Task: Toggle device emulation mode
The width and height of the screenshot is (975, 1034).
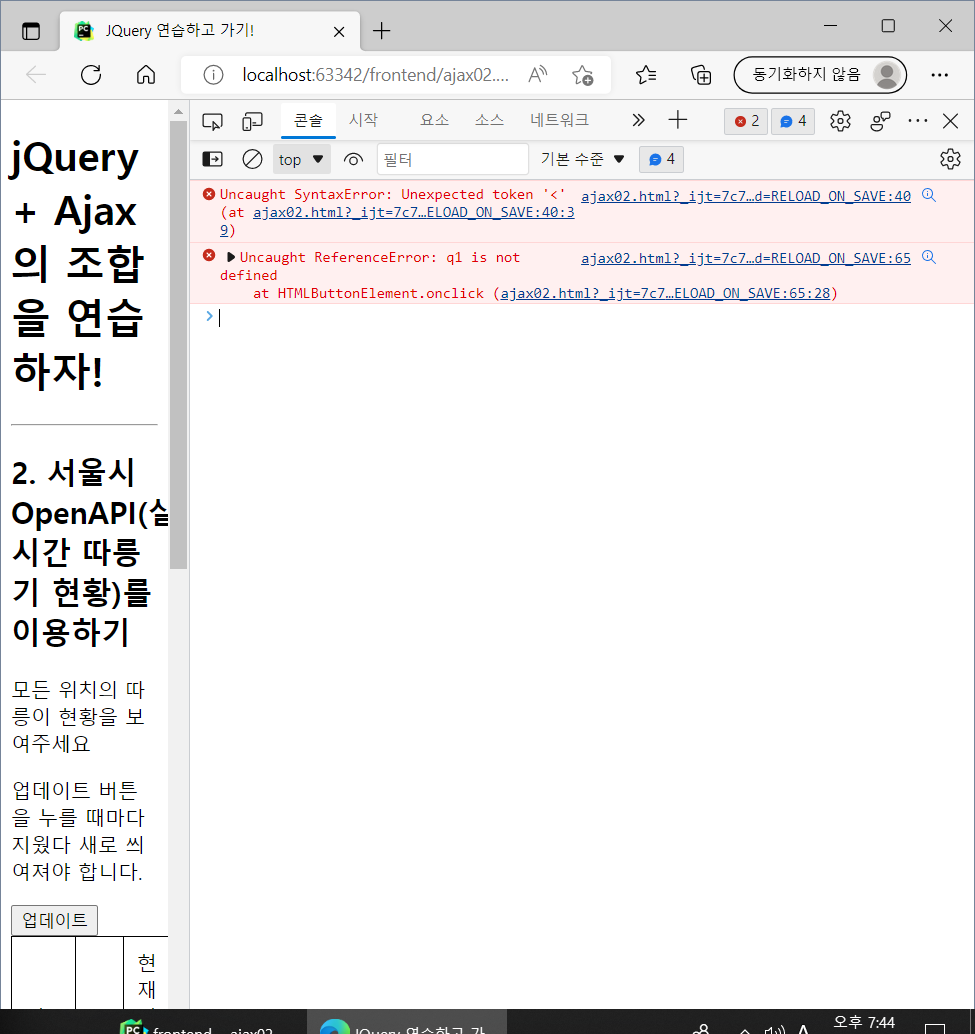Action: [x=252, y=121]
